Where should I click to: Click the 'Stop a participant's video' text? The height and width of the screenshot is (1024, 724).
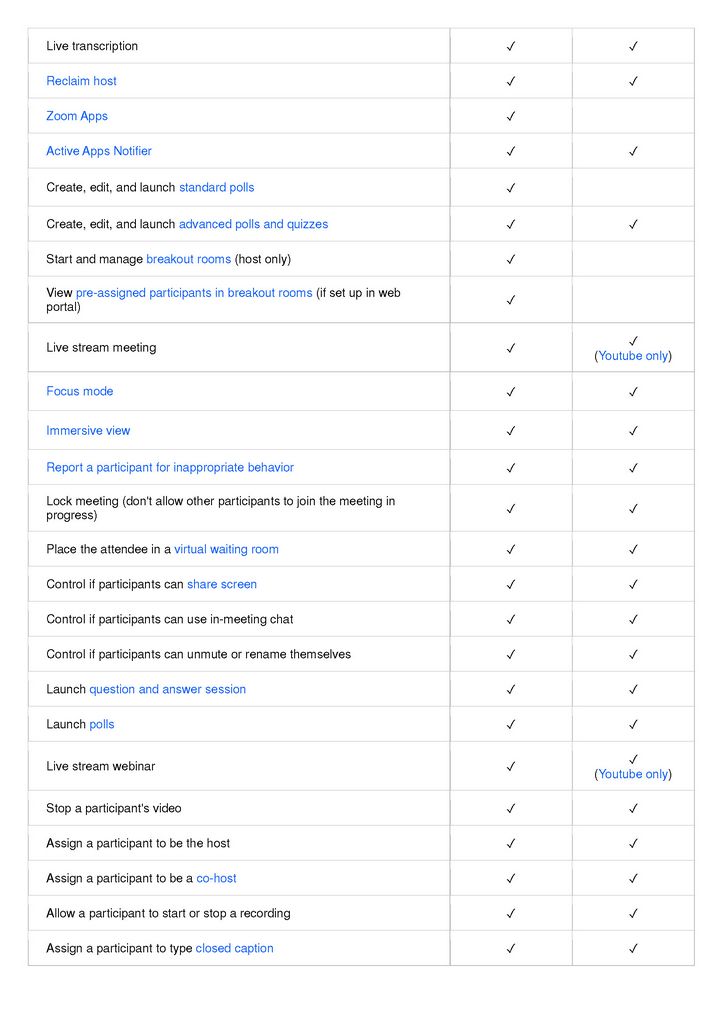coord(114,808)
